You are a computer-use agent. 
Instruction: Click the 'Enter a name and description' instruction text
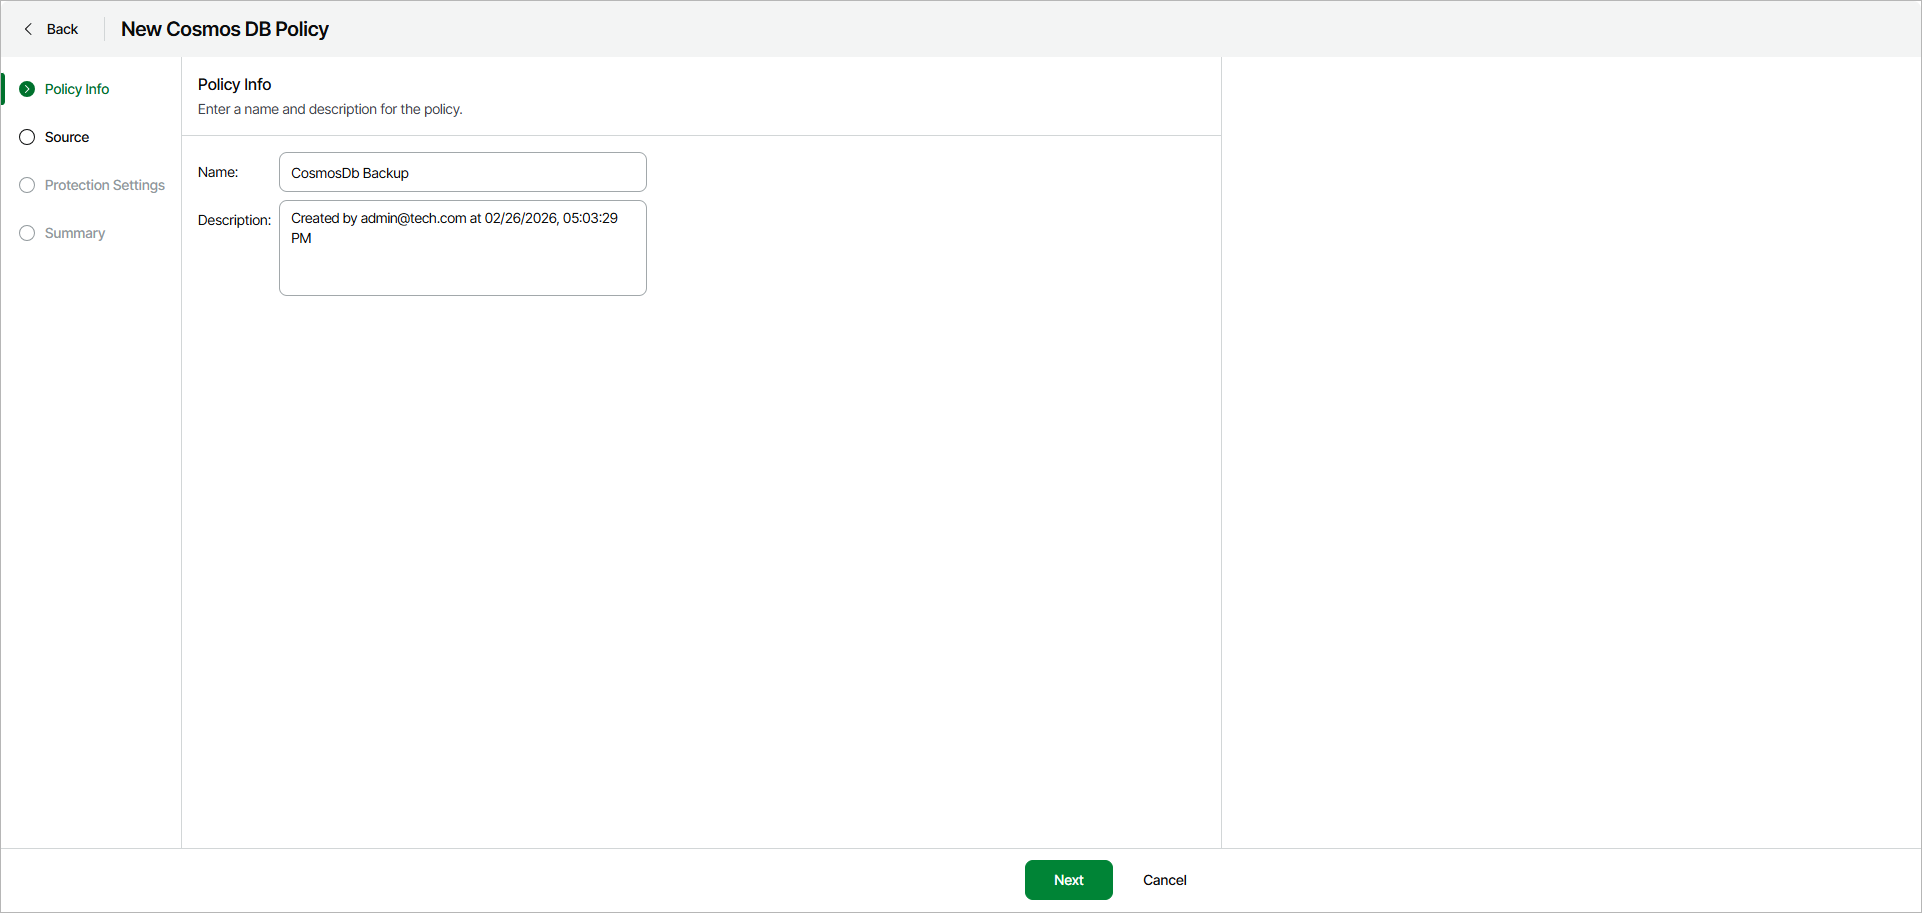point(330,109)
